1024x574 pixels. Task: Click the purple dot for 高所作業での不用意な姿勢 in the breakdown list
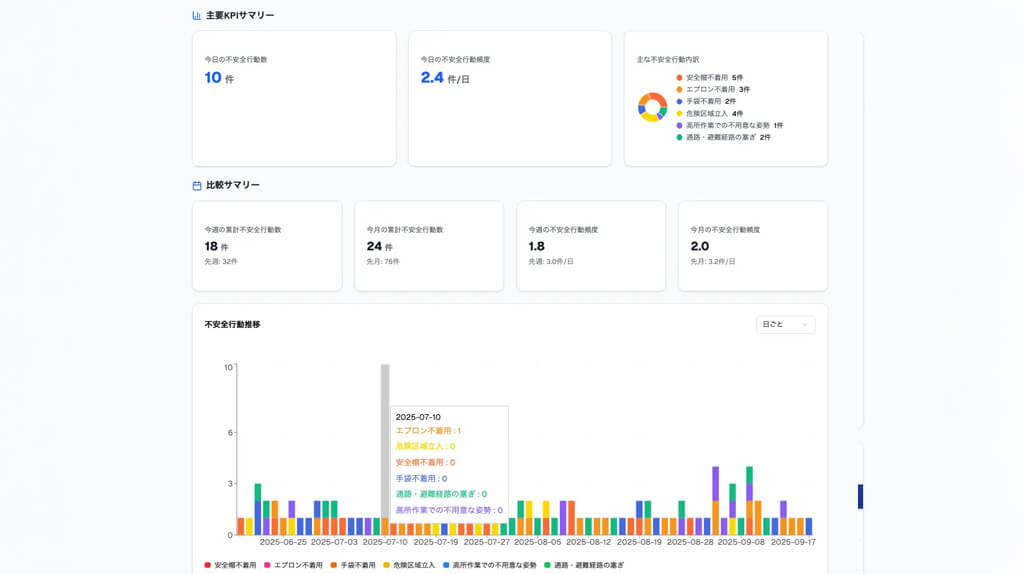[x=680, y=126]
